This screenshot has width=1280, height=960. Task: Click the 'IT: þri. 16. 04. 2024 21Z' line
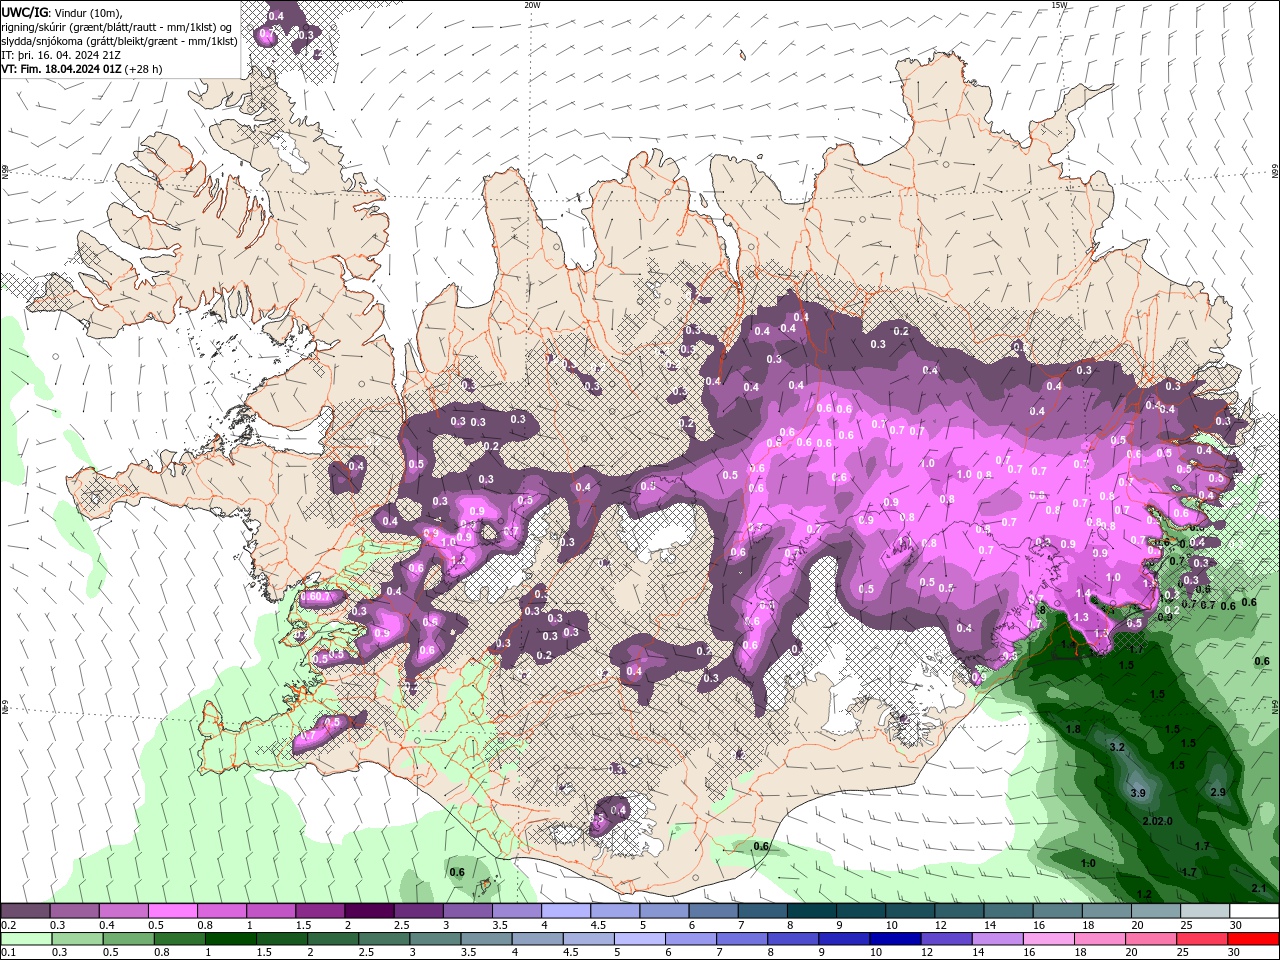pyautogui.click(x=61, y=55)
